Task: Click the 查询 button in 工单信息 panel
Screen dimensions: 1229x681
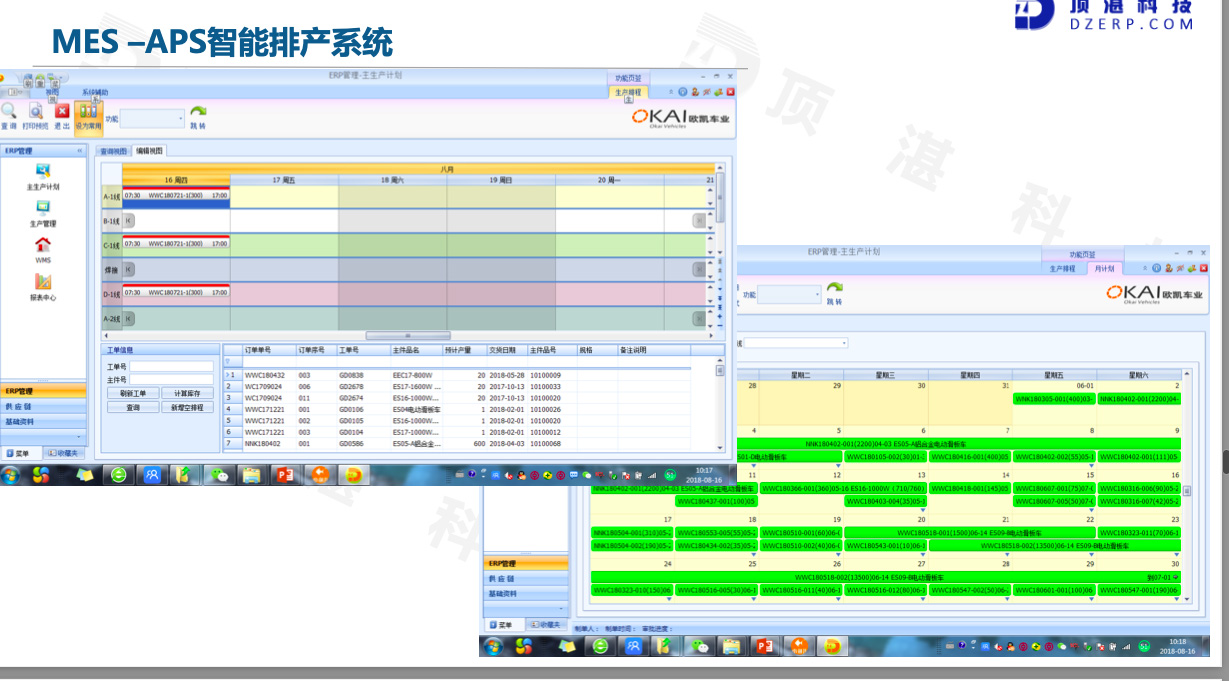Action: click(133, 408)
